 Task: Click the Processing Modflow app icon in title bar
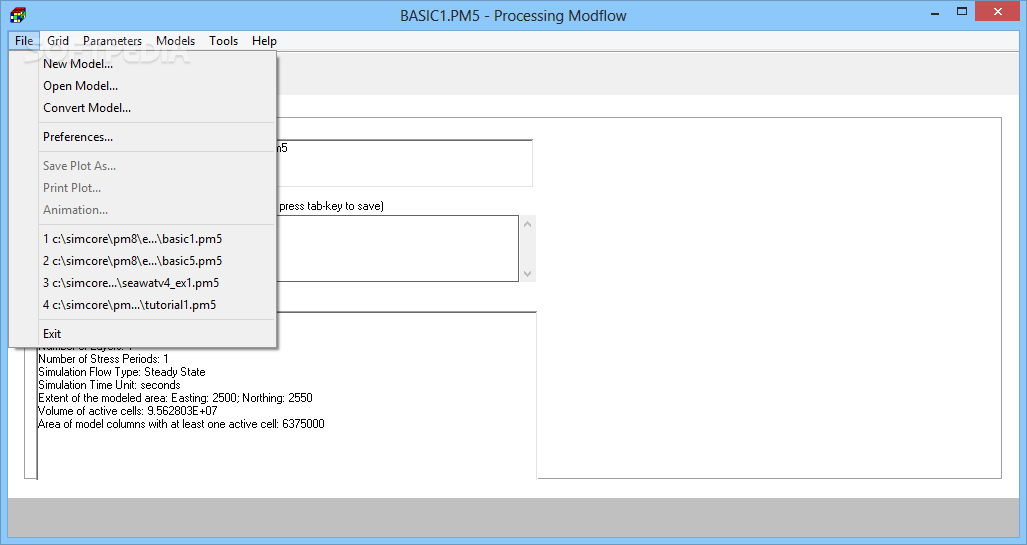pos(18,14)
